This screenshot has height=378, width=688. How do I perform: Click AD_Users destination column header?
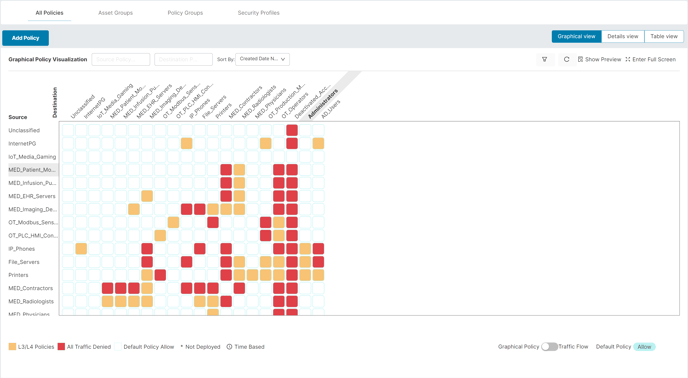click(x=331, y=109)
